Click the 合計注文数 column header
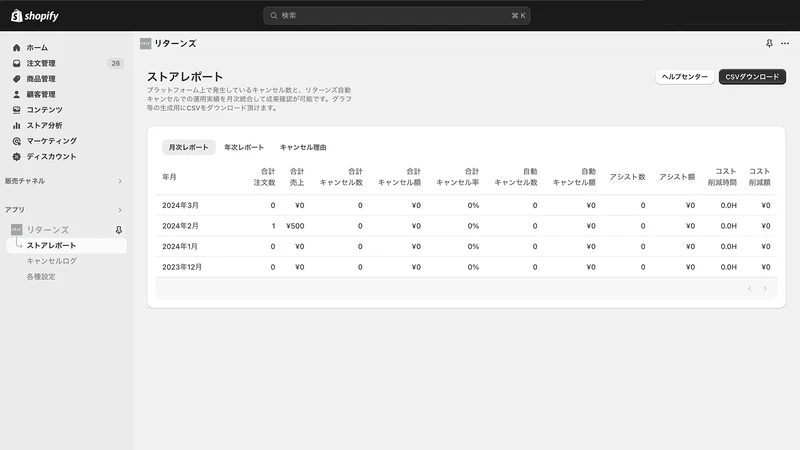800x450 pixels. [x=264, y=177]
